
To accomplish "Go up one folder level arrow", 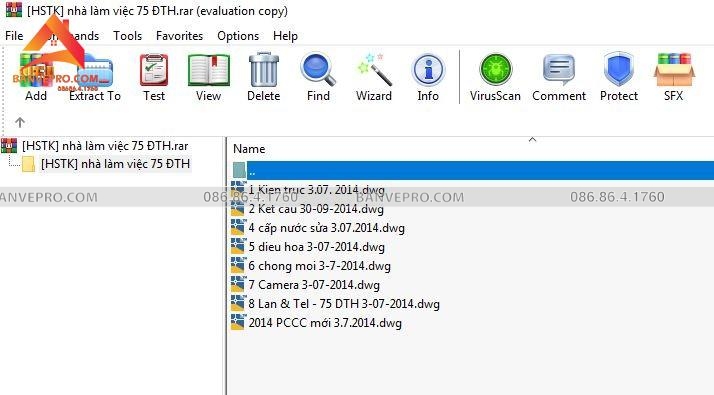I will pos(20,122).
